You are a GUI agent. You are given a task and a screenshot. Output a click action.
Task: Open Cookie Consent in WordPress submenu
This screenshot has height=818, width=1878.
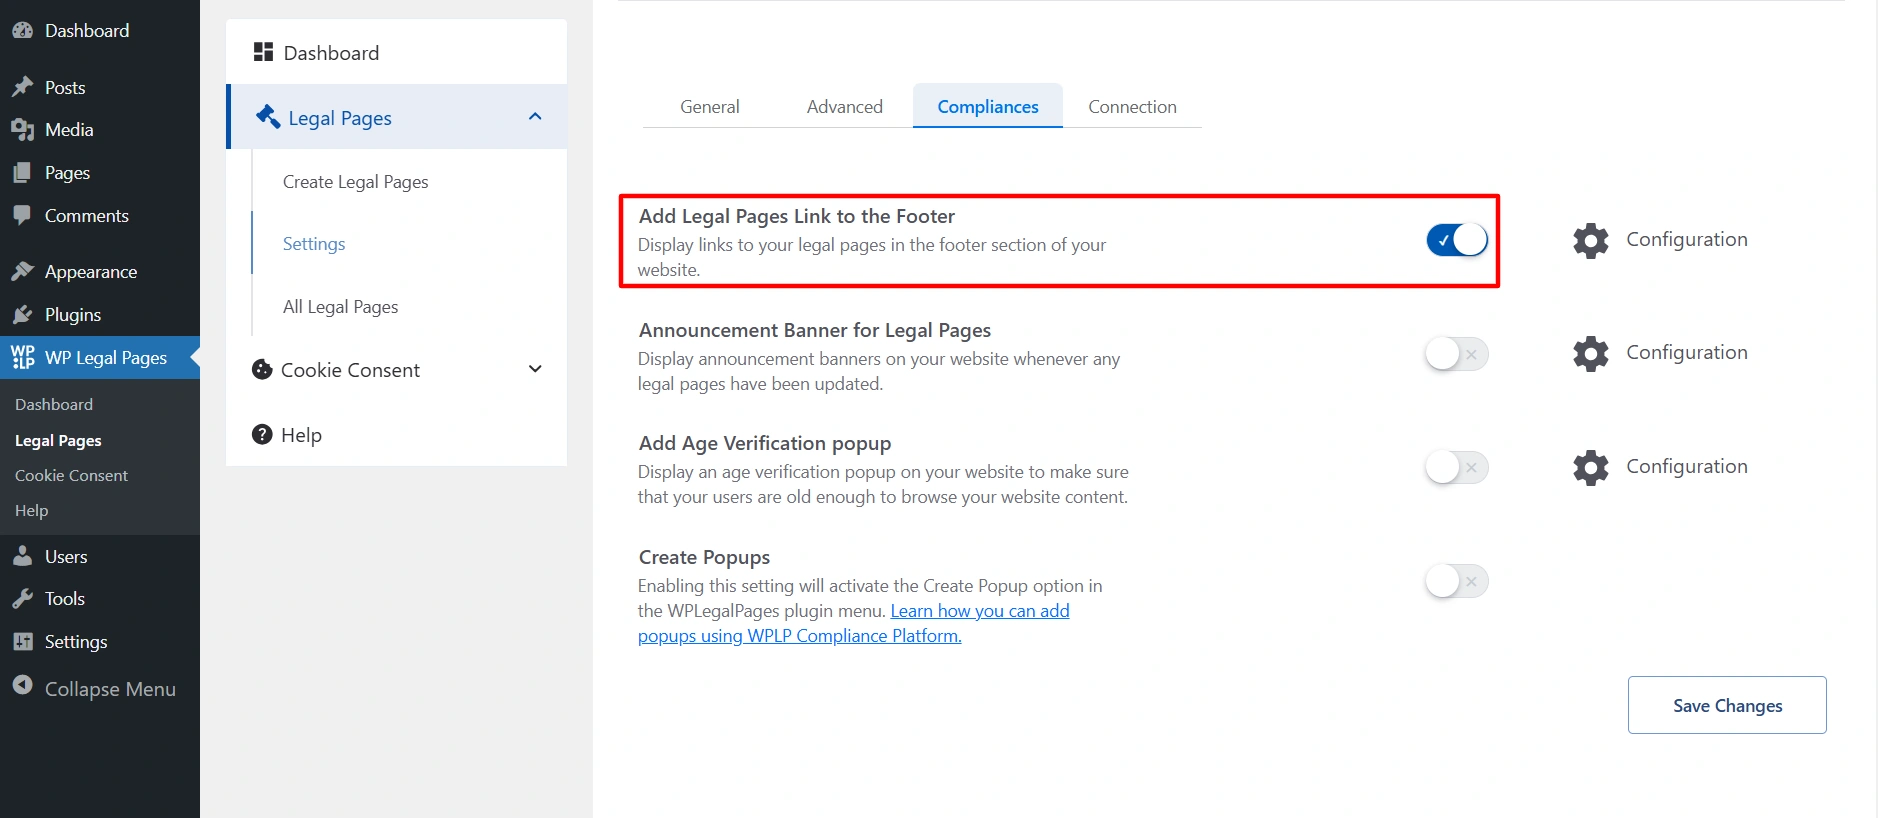pos(71,475)
